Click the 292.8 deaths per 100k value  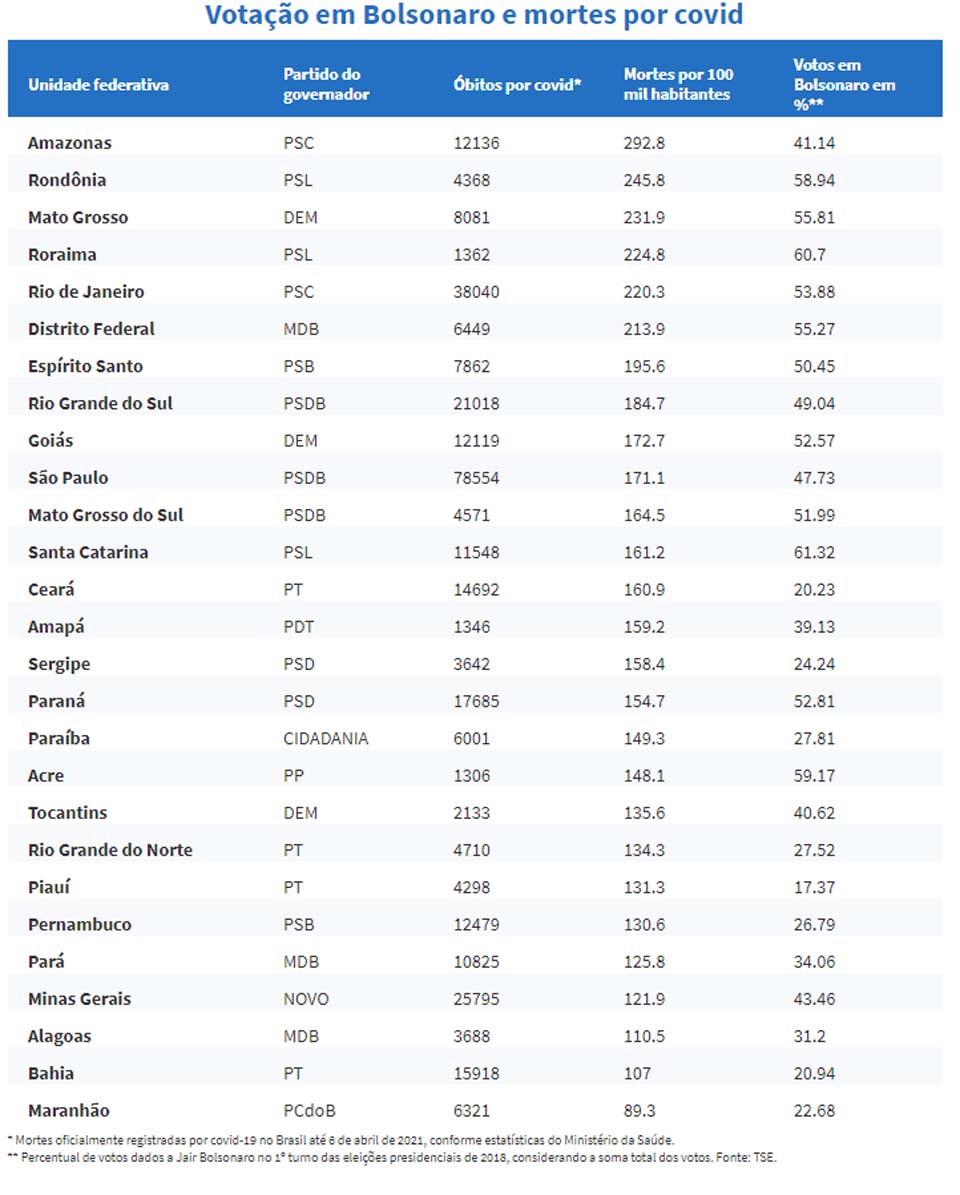point(644,143)
